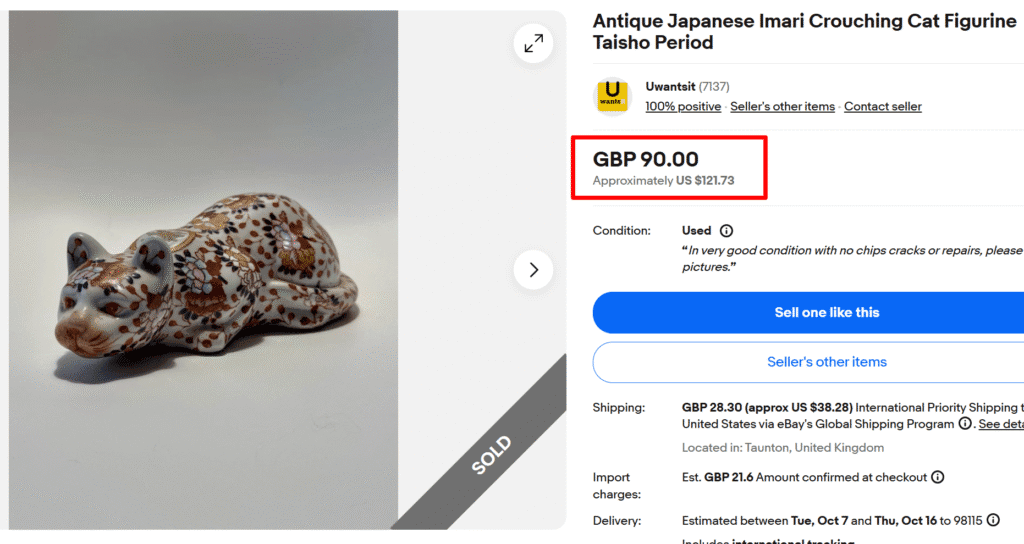Screen dimensions: 1024x544
Task: Open the import charges info icon
Action: pyautogui.click(x=938, y=478)
